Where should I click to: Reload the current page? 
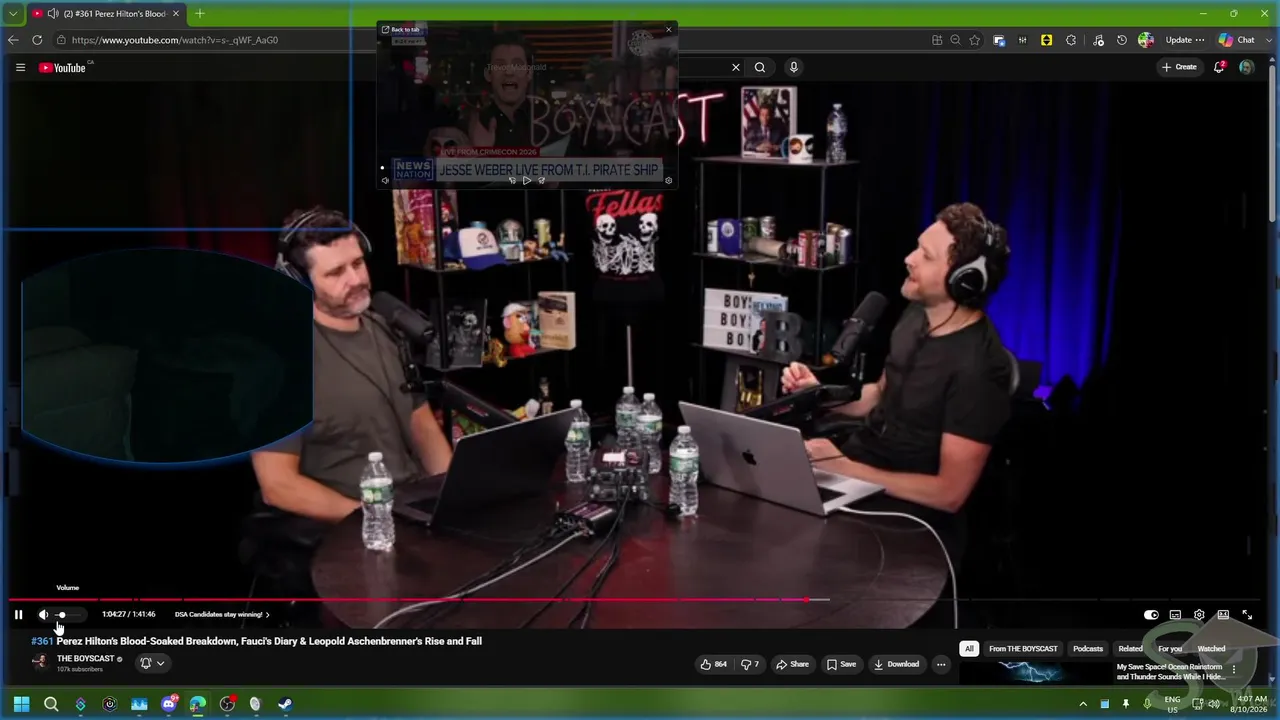(x=37, y=40)
